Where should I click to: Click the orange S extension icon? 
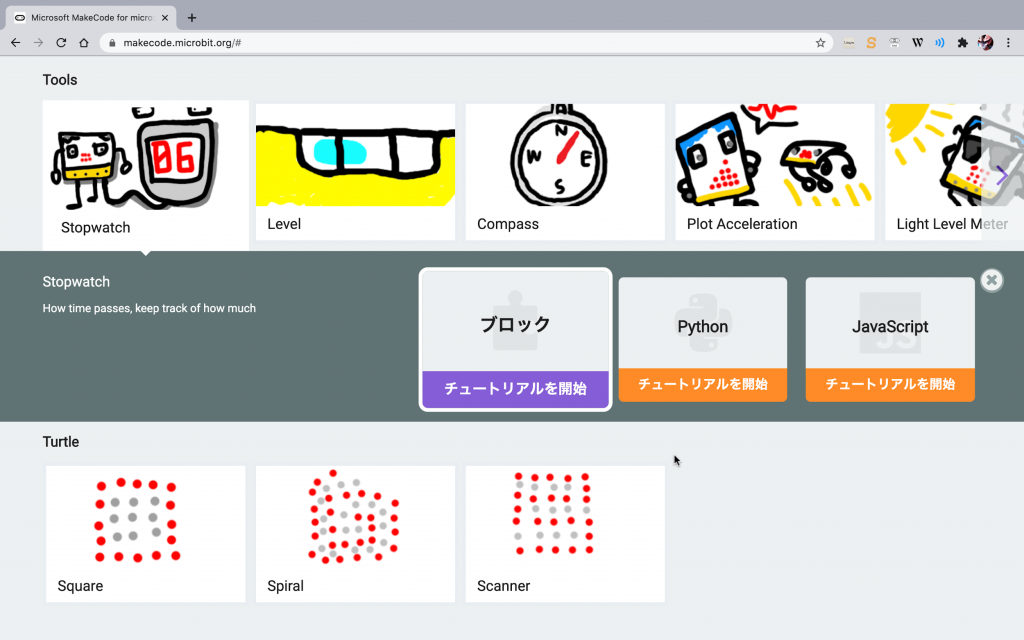coord(871,43)
